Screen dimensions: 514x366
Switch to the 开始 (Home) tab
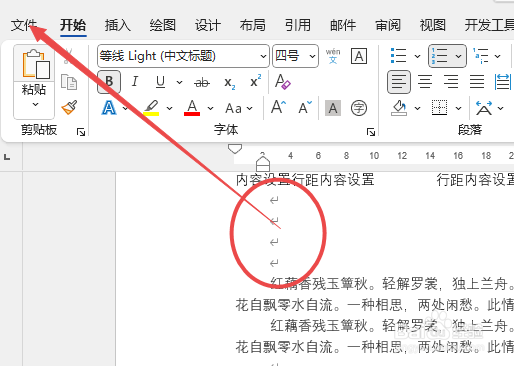coord(73,25)
